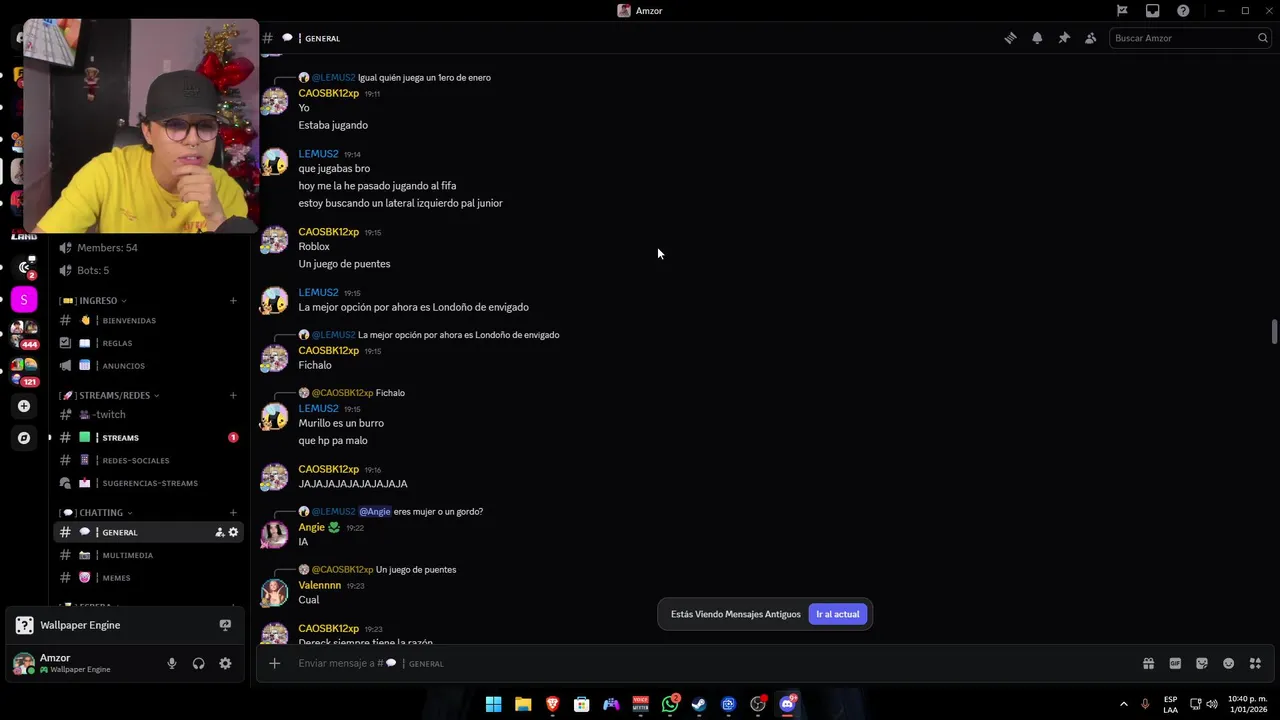Viewport: 1280px width, 720px height.
Task: Click the Members: 54 voice channel
Action: point(148,247)
